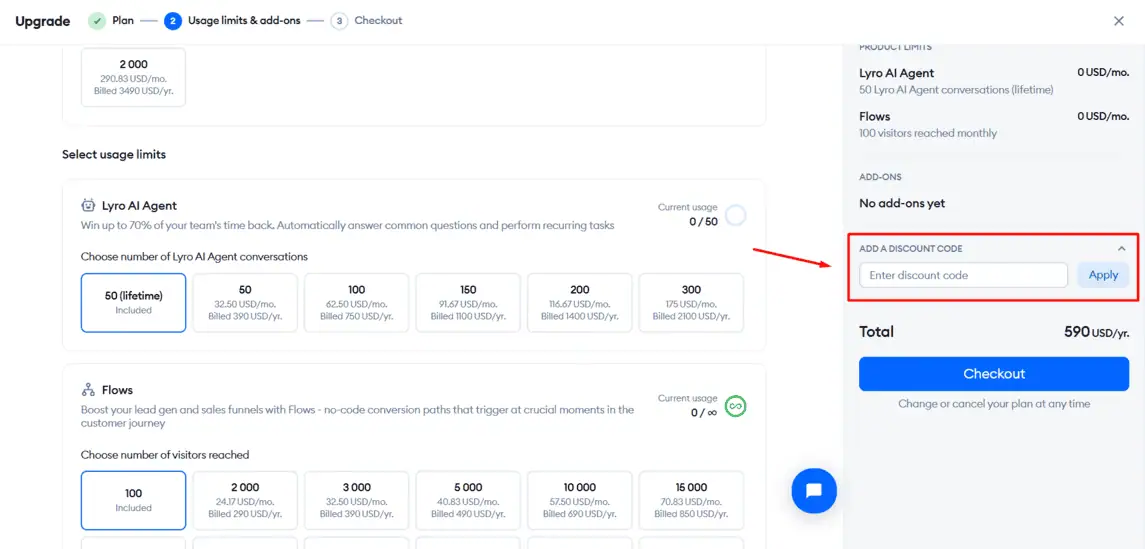Screen dimensions: 1145x549
Task: Click the Enter discount code field
Action: (x=963, y=275)
